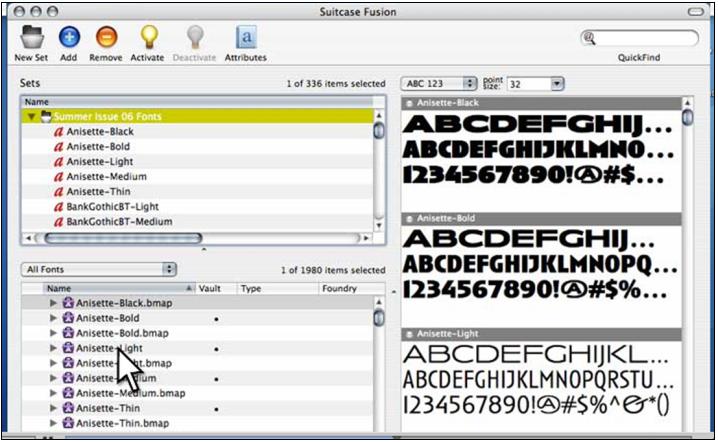The height and width of the screenshot is (442, 718).
Task: Select Anisette-Medium in the Sets list
Action: (107, 177)
